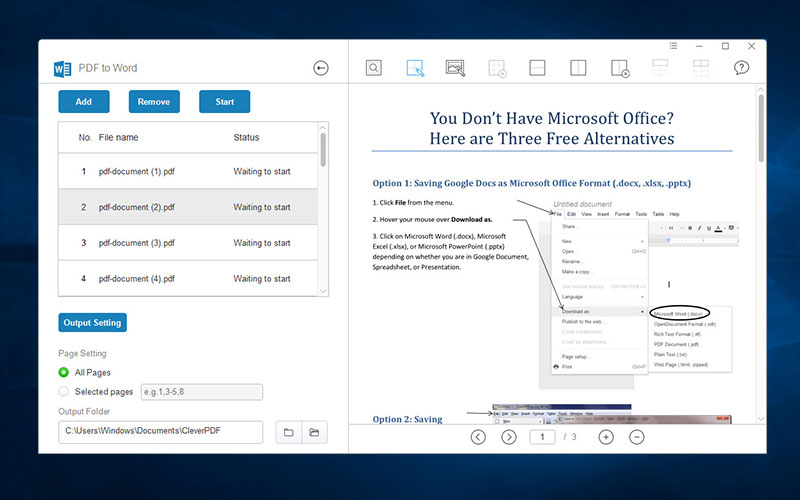
Task: Click the current page number field
Action: coord(542,437)
